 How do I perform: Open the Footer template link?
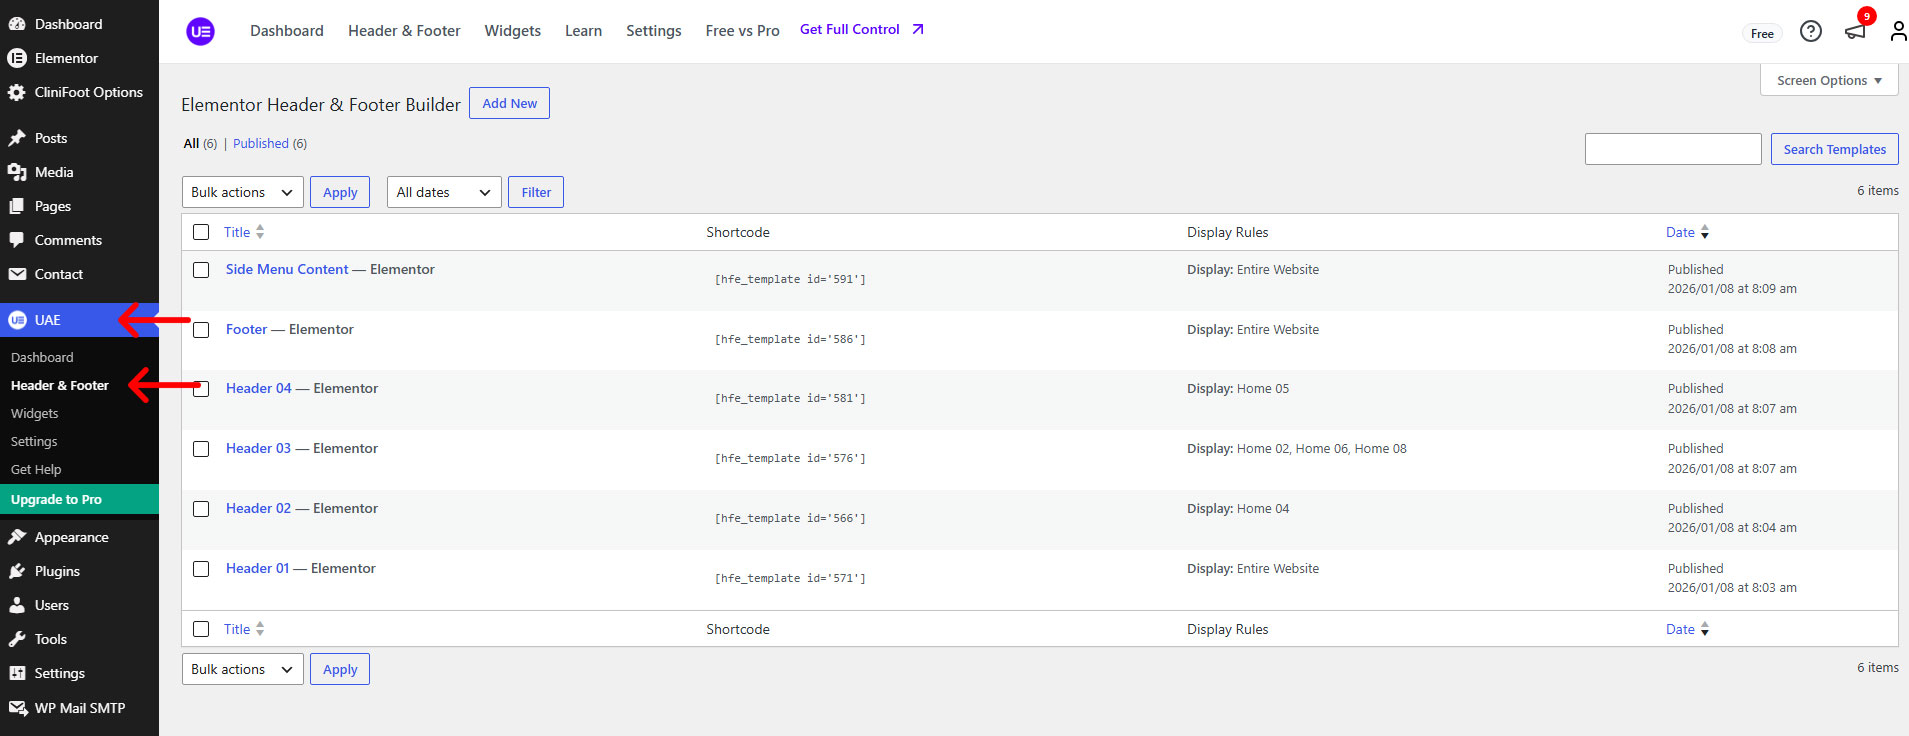[247, 329]
